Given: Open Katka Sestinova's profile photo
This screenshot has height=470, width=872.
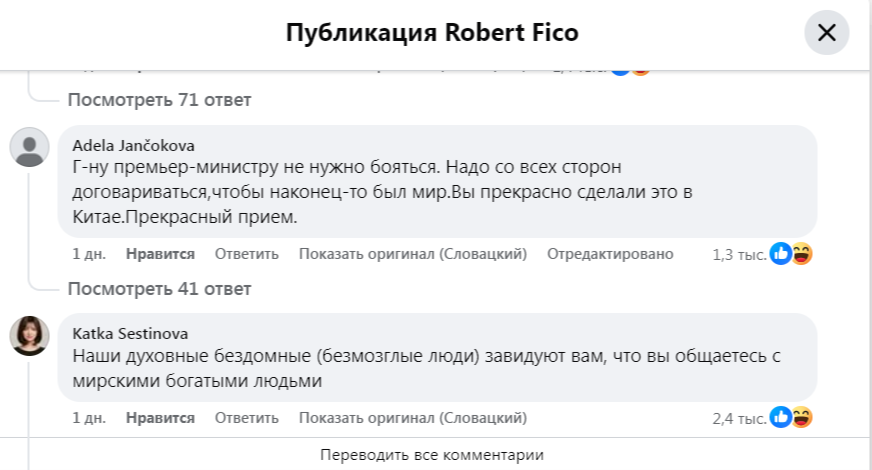Looking at the screenshot, I should pos(30,336).
